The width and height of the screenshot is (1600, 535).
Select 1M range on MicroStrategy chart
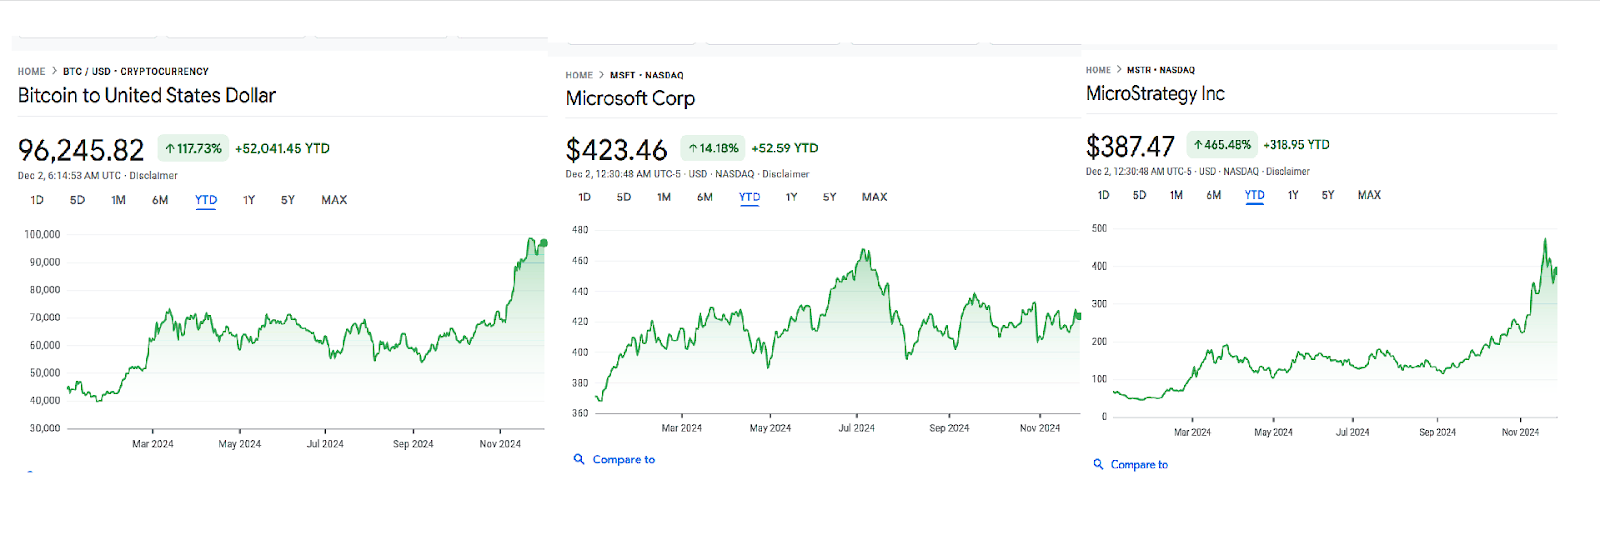(x=1176, y=195)
